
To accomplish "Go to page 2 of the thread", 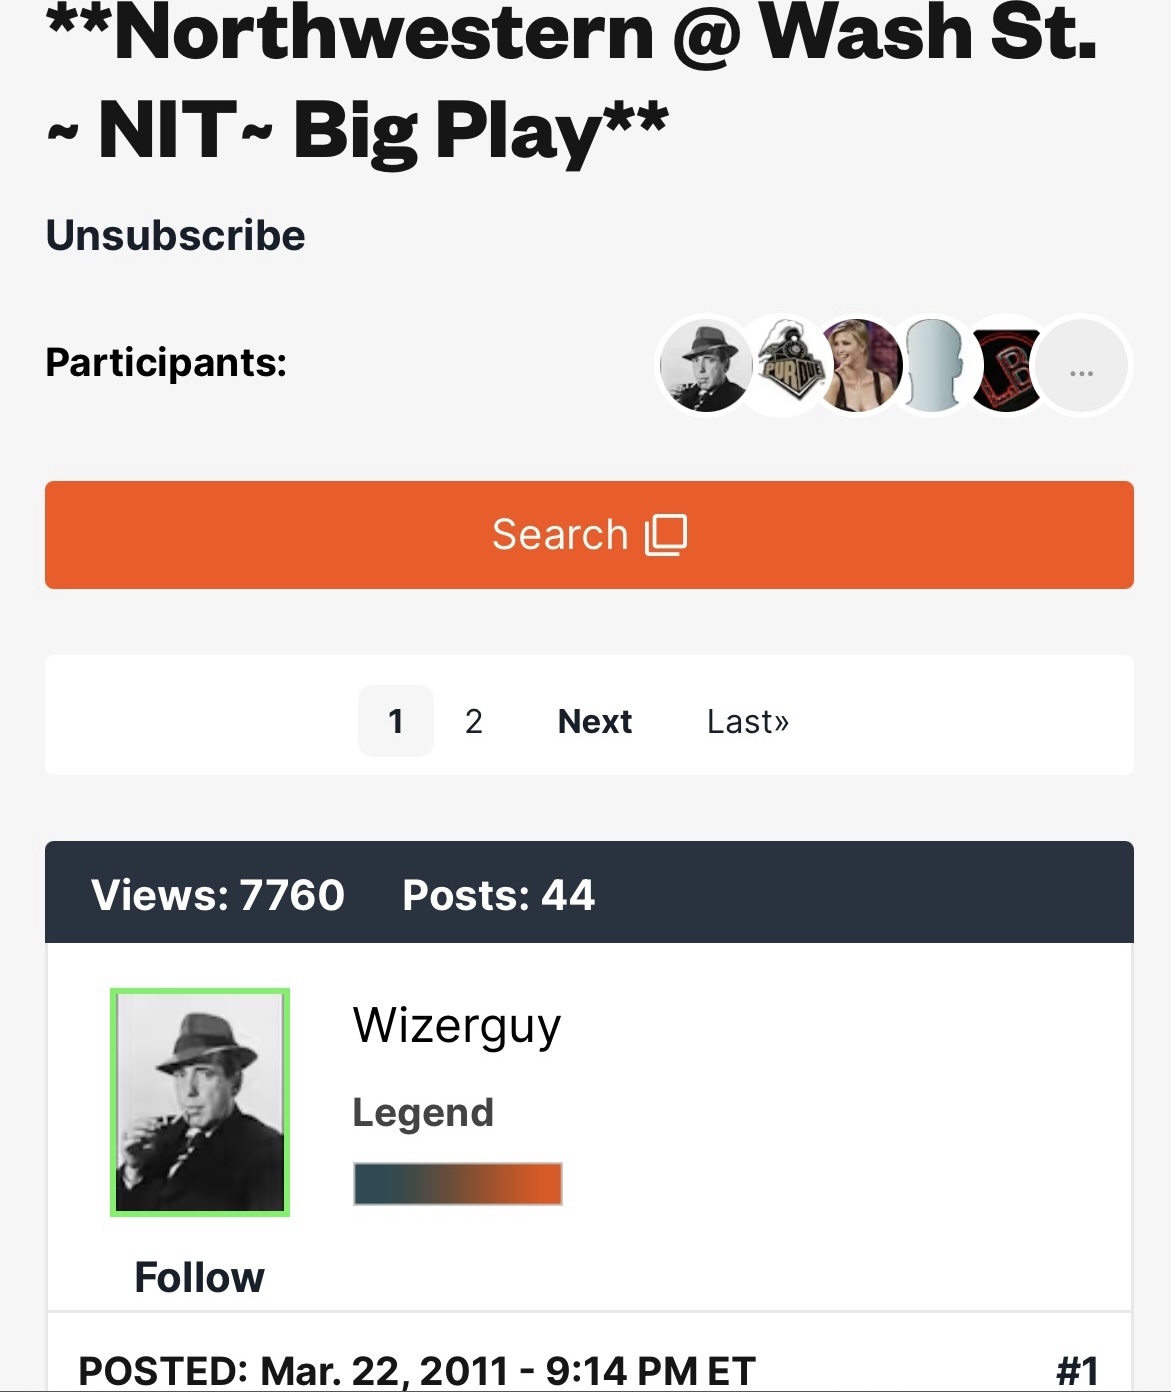I will click(x=474, y=721).
